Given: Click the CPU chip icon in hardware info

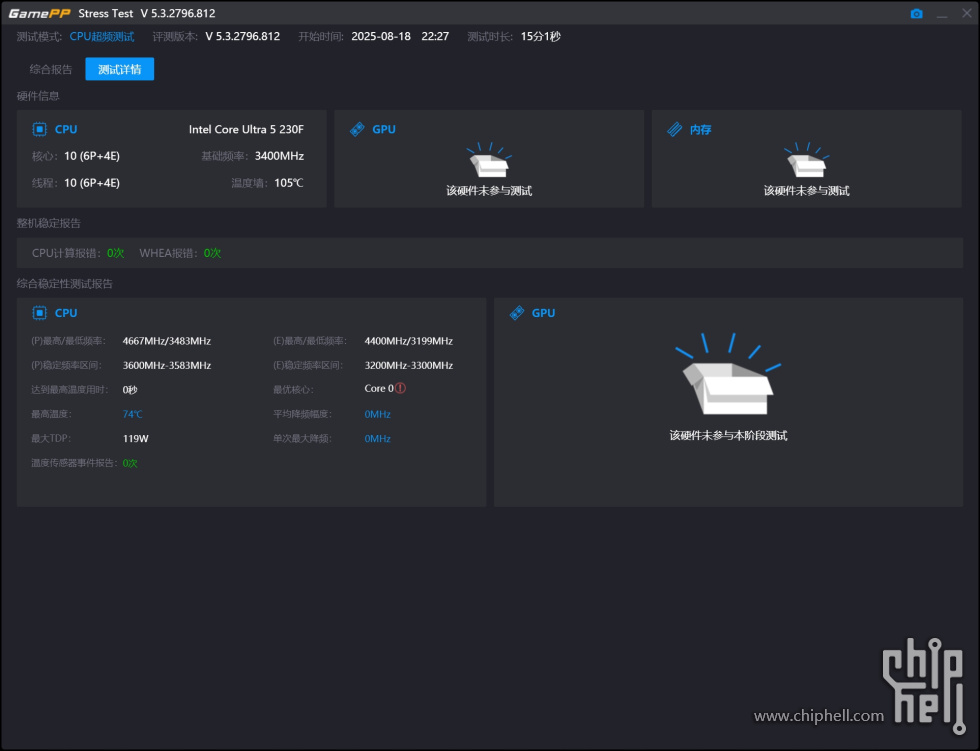Looking at the screenshot, I should click(x=39, y=129).
